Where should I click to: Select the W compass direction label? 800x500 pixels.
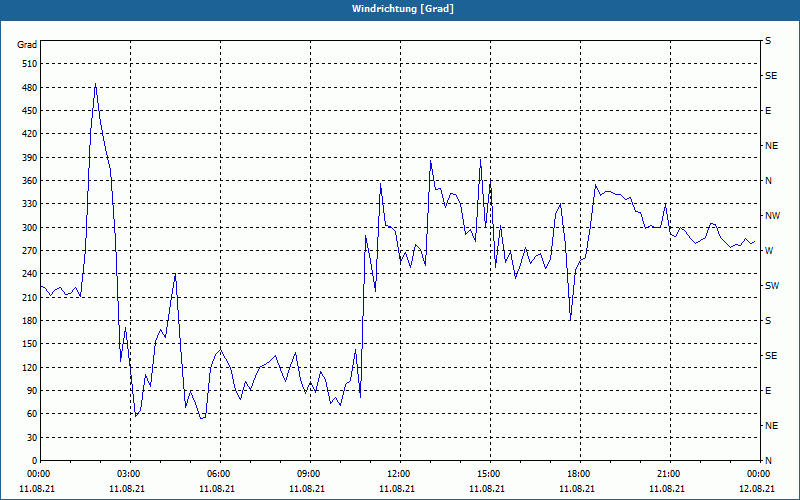click(x=769, y=251)
